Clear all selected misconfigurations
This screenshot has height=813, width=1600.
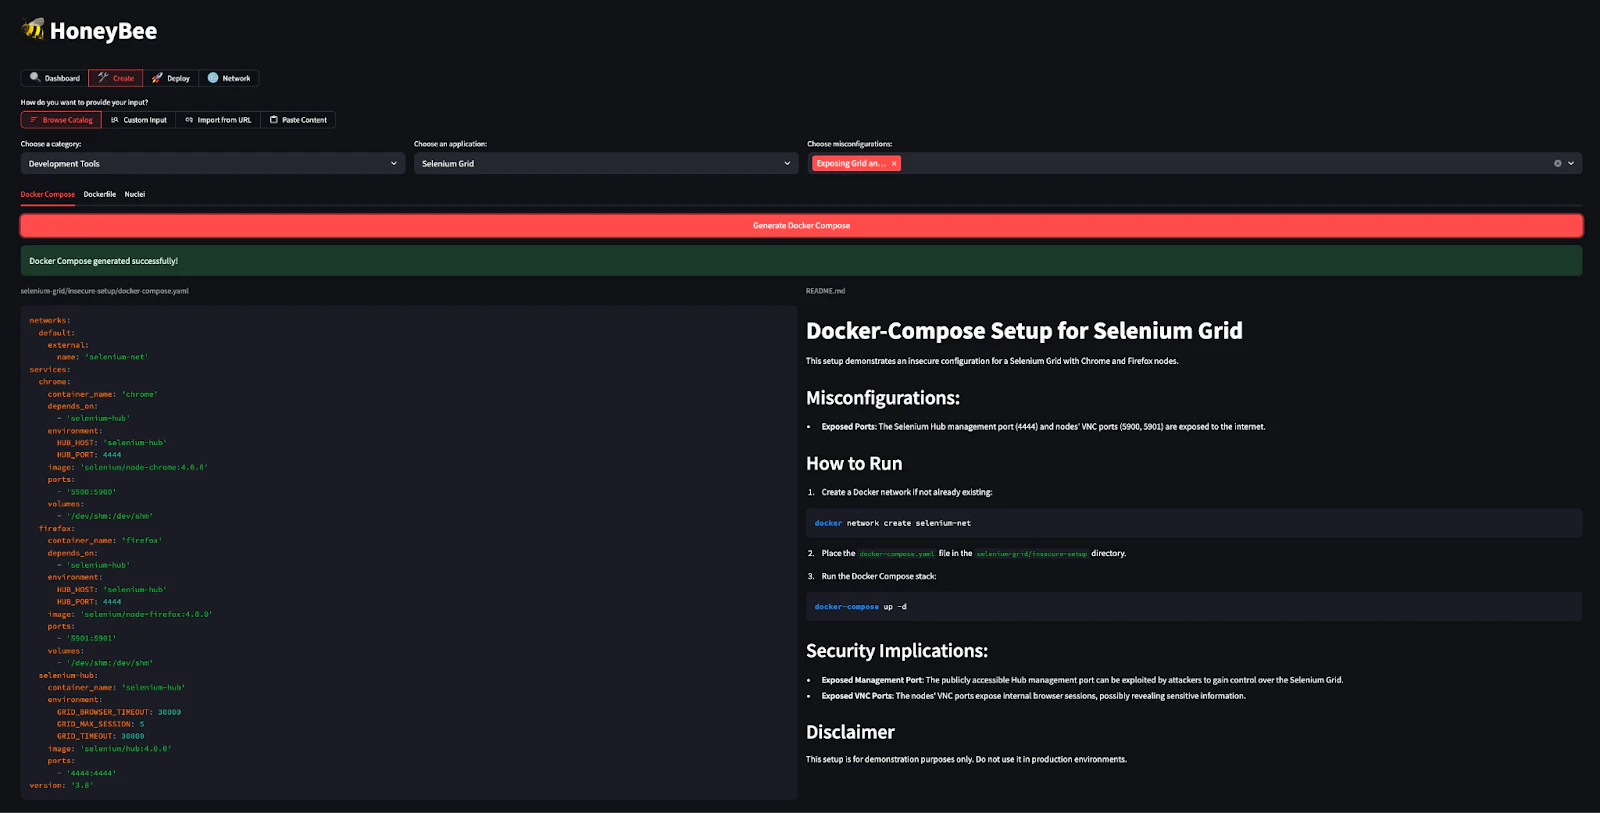pos(1557,163)
